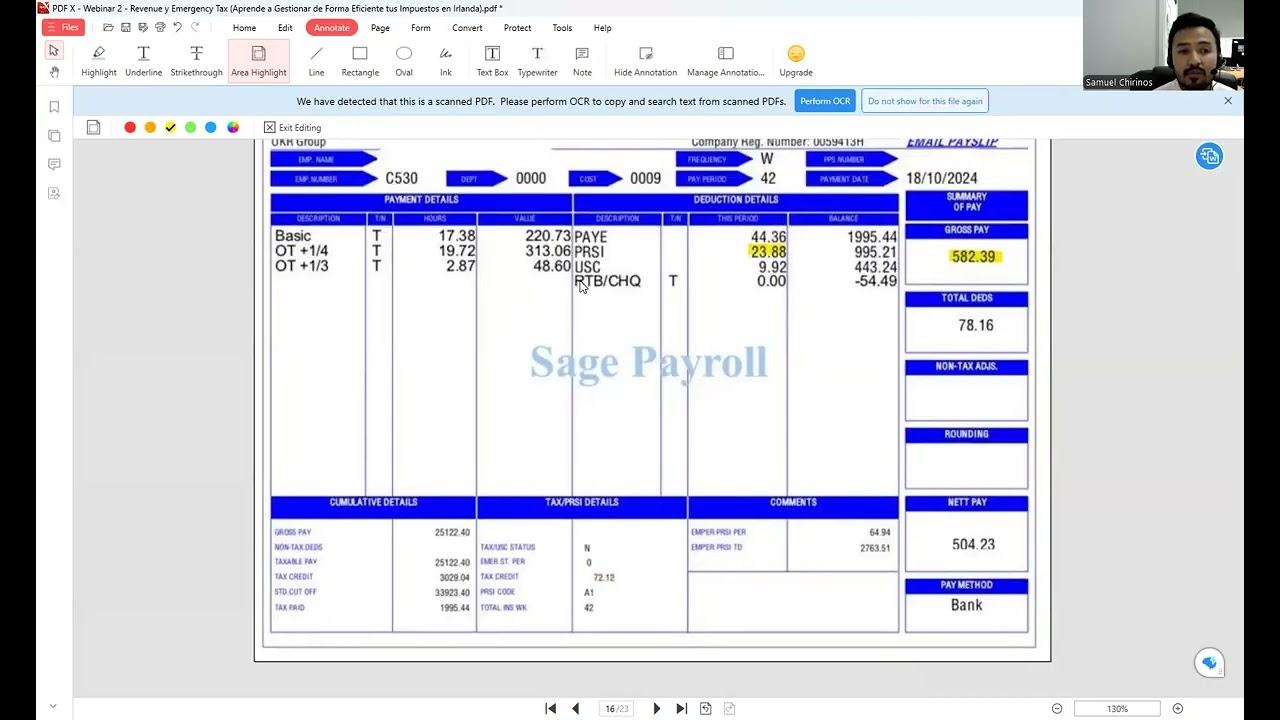Viewport: 1280px width, 720px height.
Task: Zoom out with the minus button
Action: (x=1057, y=709)
